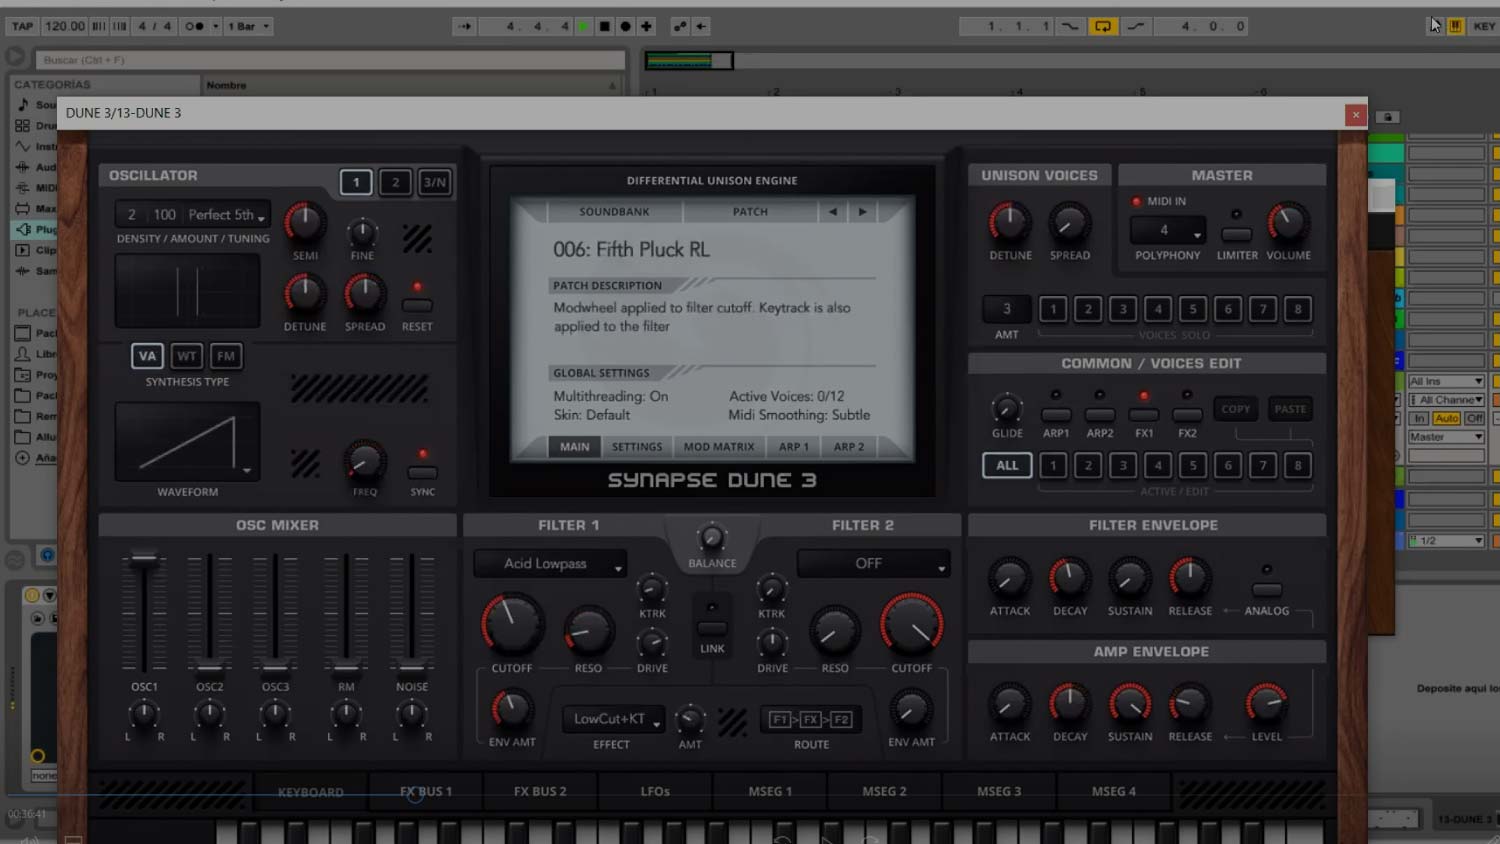Screen dimensions: 1500x844
Task: Toggle the FX2 switch
Action: click(1187, 415)
